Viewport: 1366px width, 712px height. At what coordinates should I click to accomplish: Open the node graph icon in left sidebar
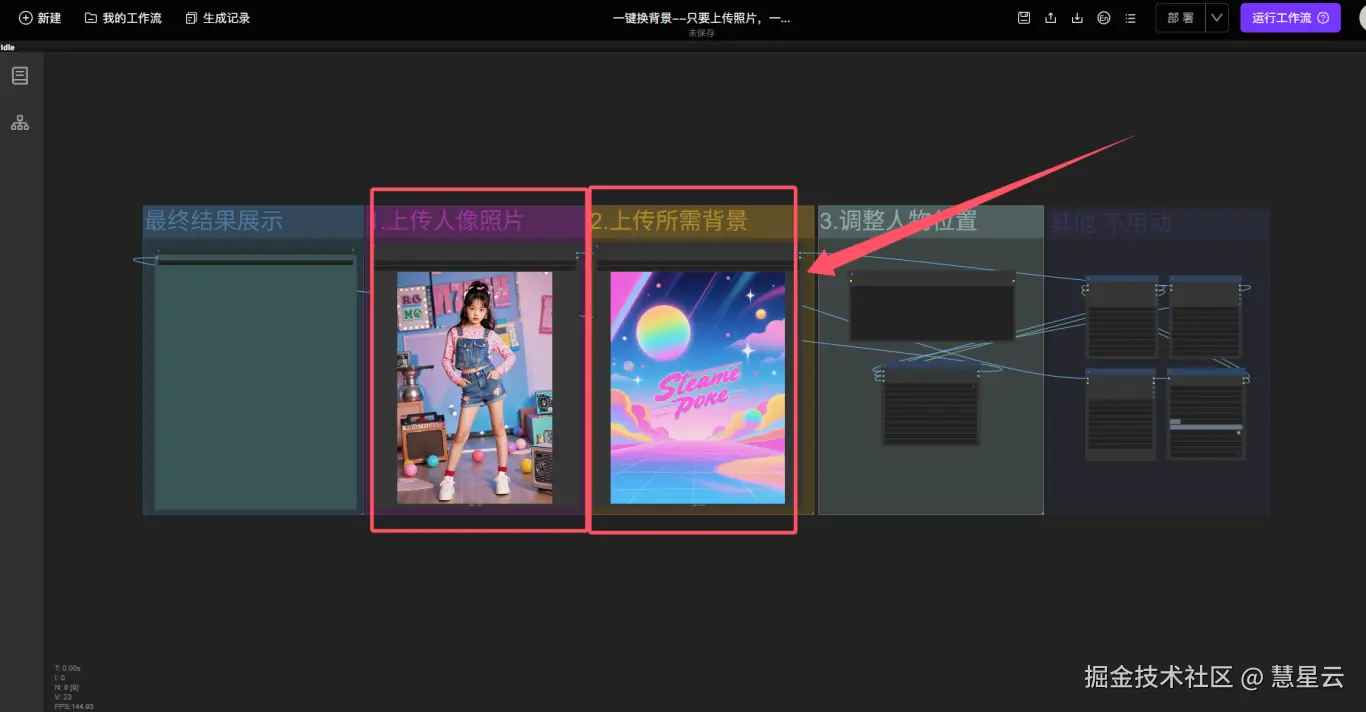[20, 122]
